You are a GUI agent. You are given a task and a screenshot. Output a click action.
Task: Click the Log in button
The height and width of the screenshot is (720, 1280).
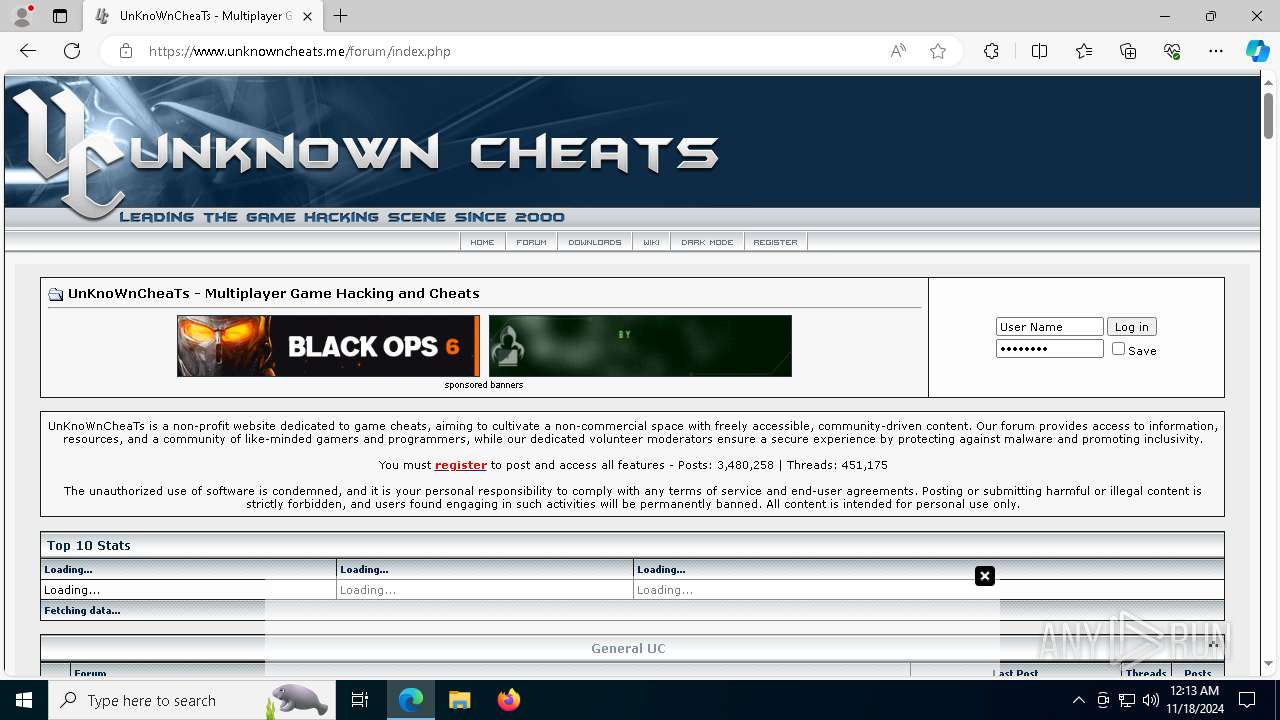click(1131, 327)
